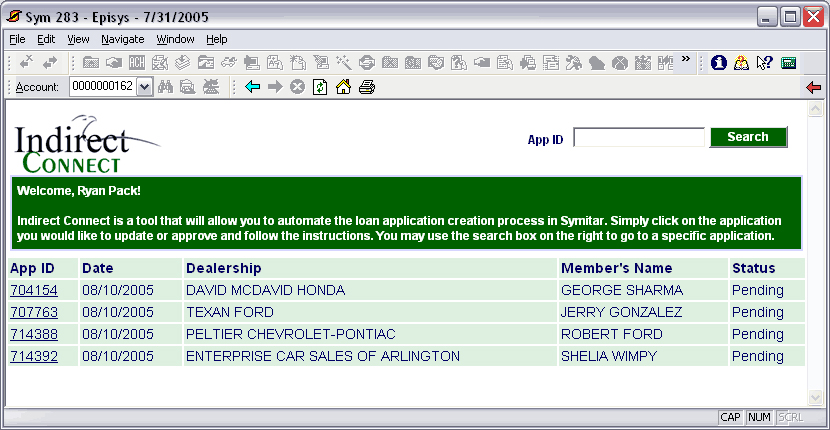Click the gray stop X circle icon
The image size is (830, 430).
[x=297, y=87]
